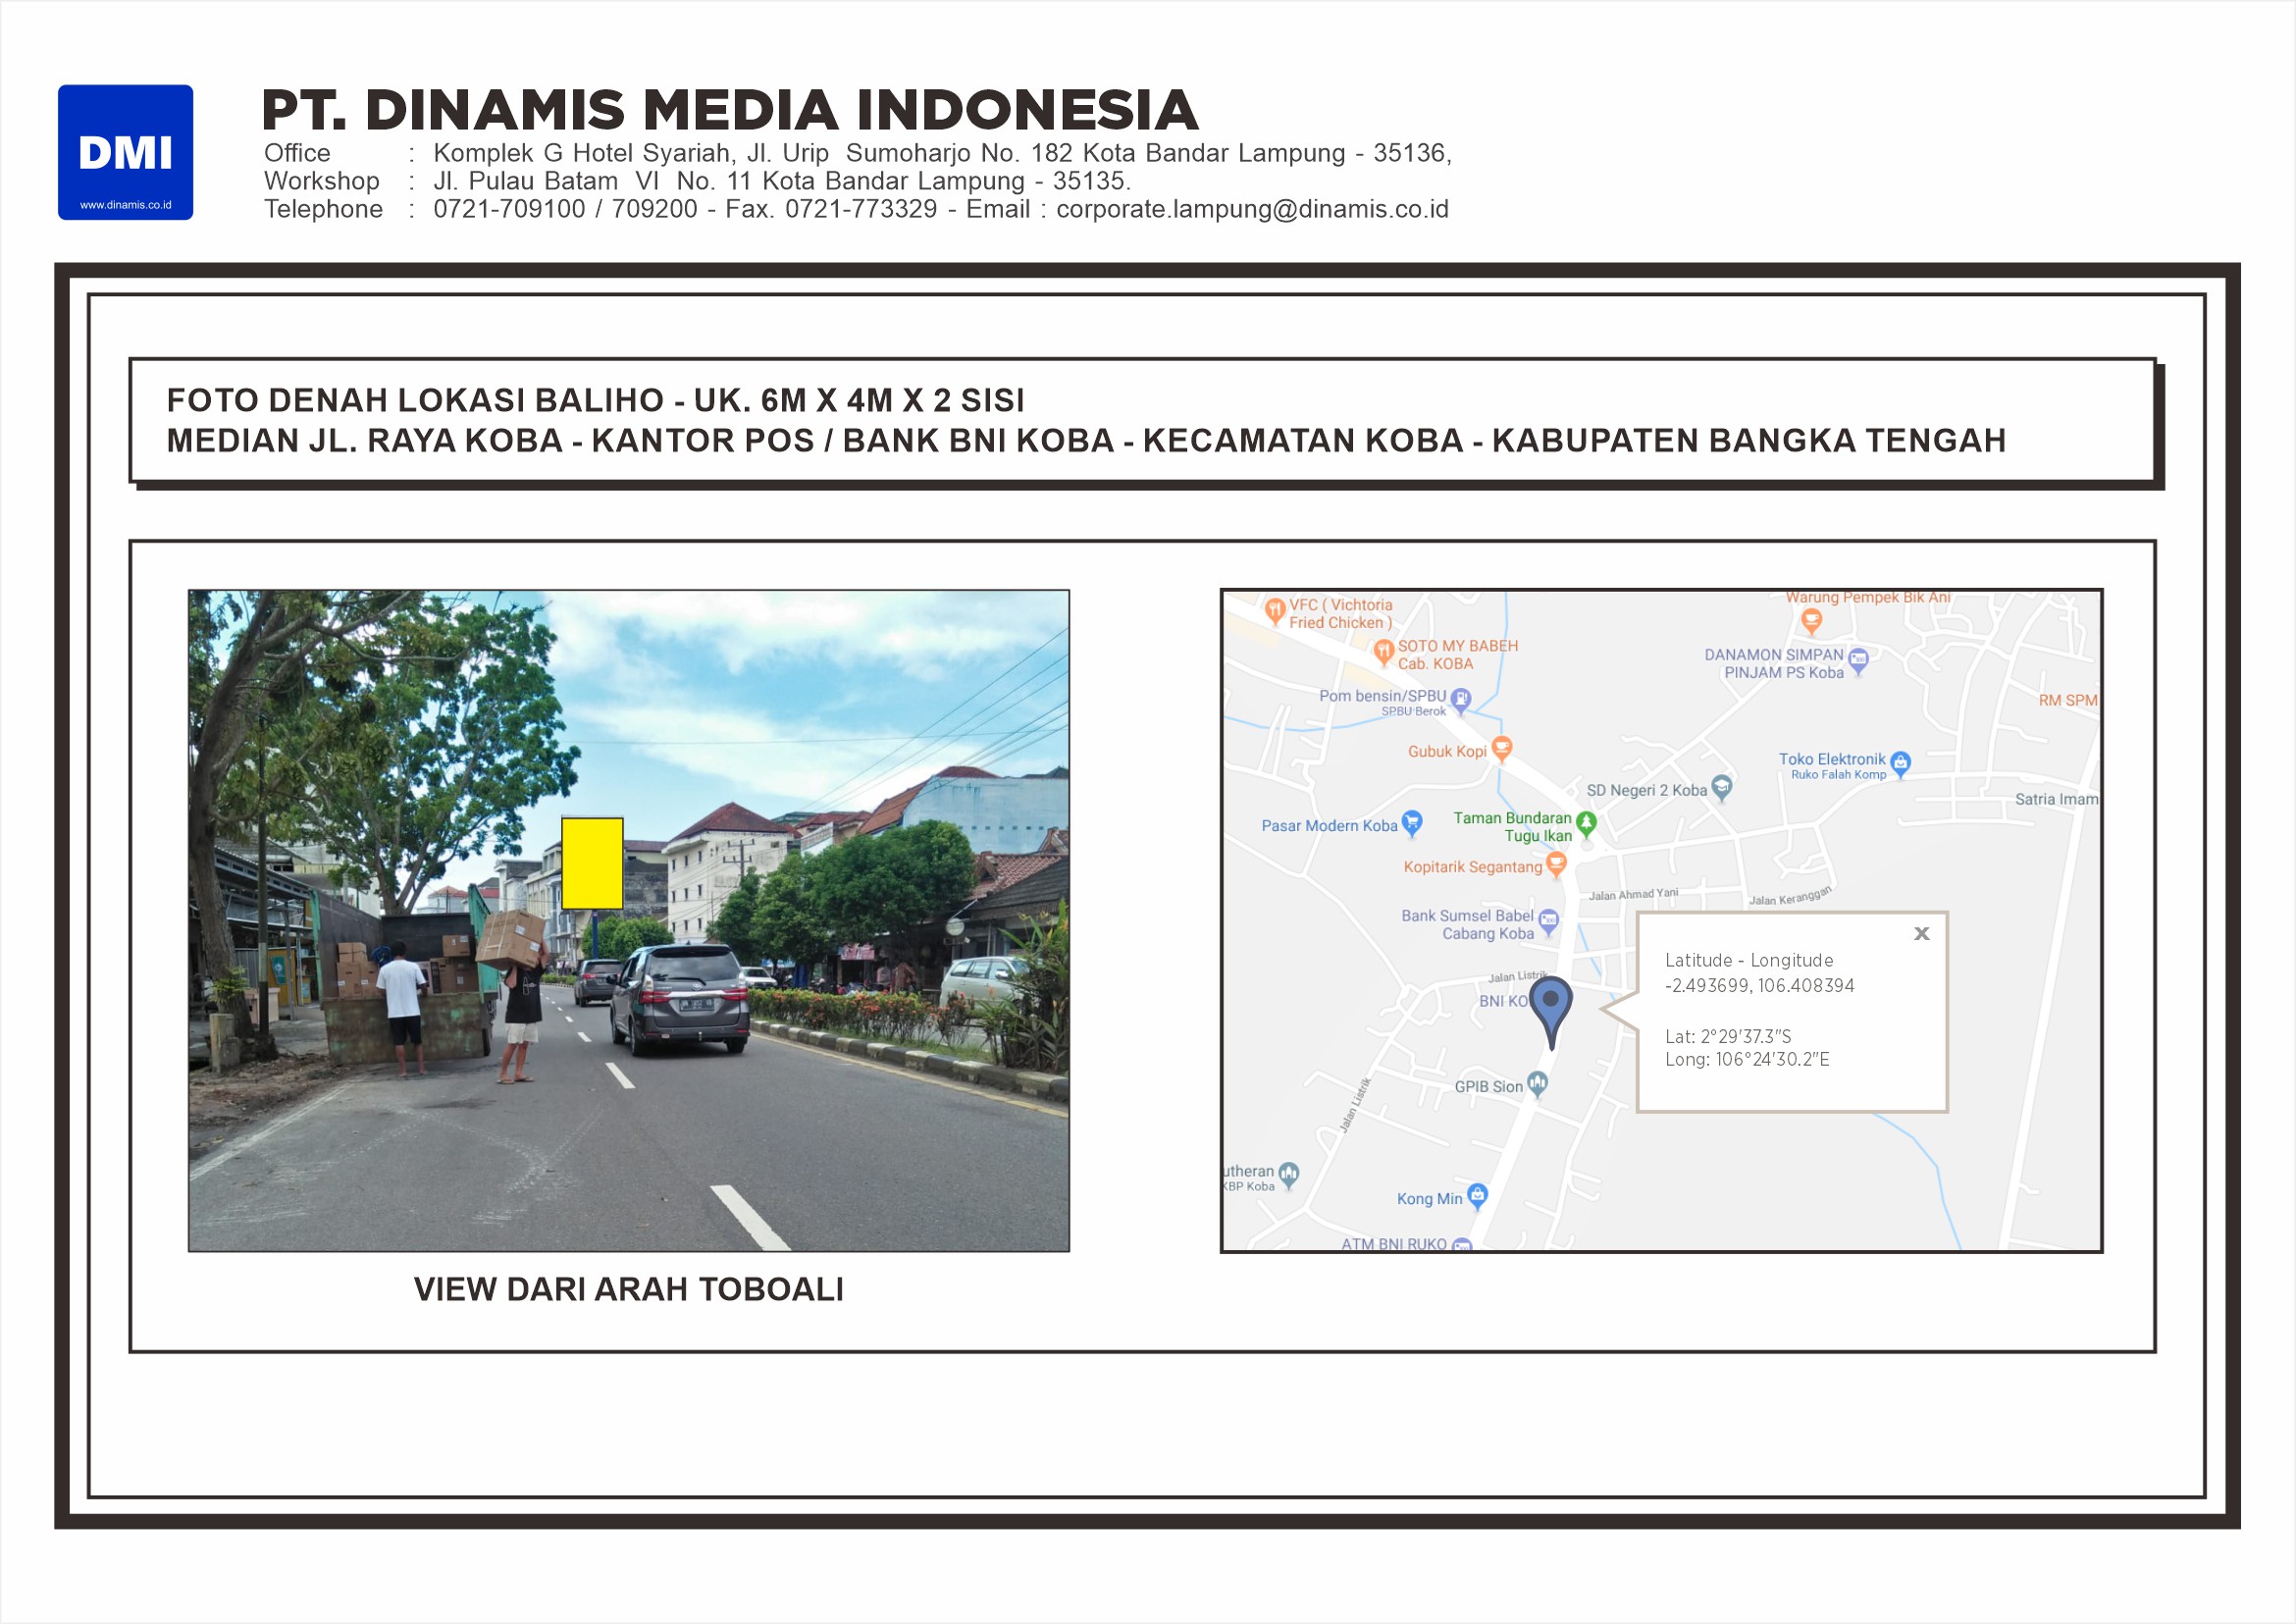2296x1624 pixels.
Task: Click the Long: 106°24'30.2"E text
Action: coord(1747,1060)
